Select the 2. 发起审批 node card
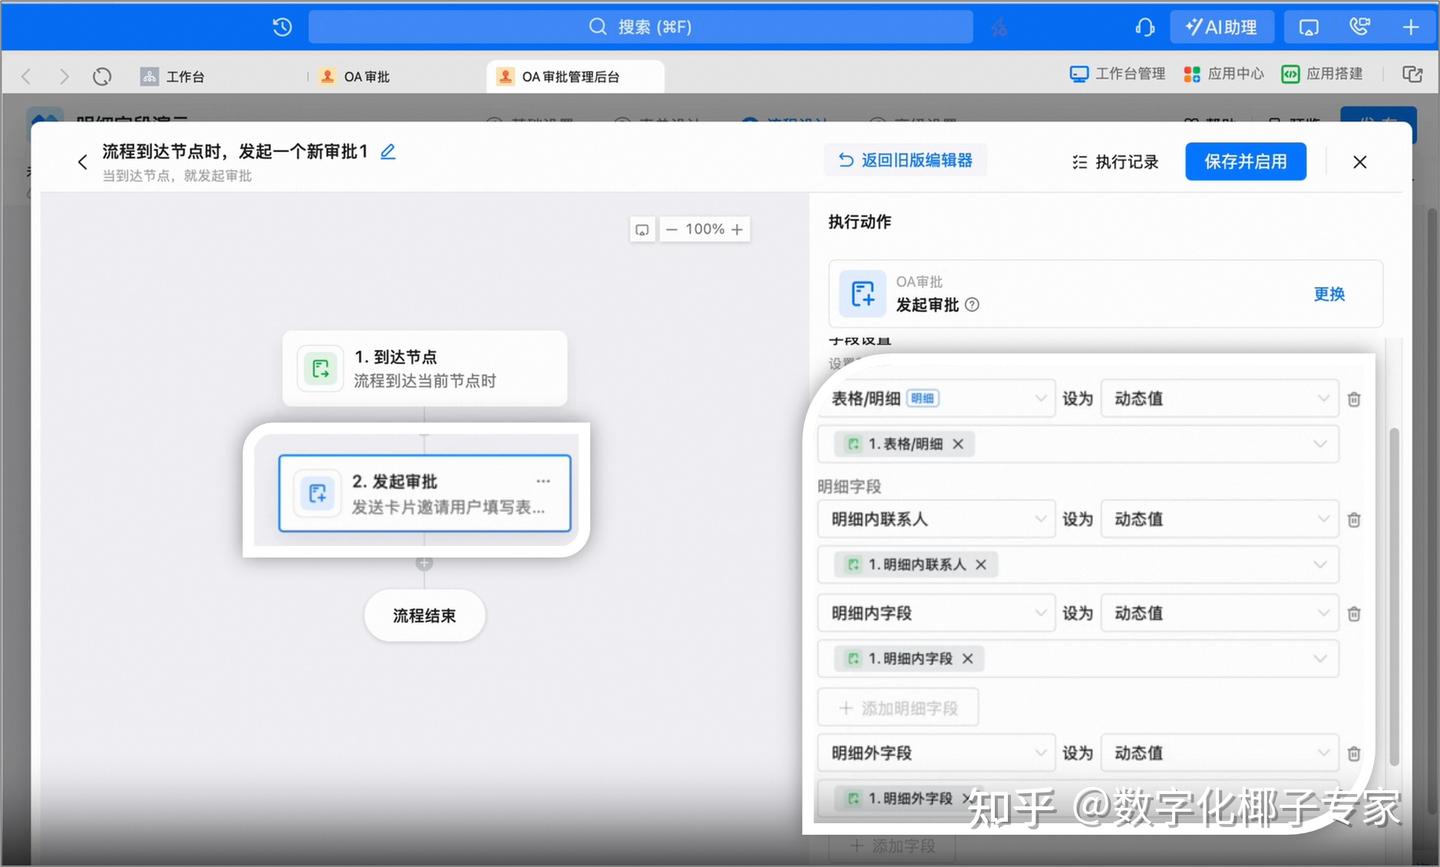The width and height of the screenshot is (1440, 867). click(425, 493)
